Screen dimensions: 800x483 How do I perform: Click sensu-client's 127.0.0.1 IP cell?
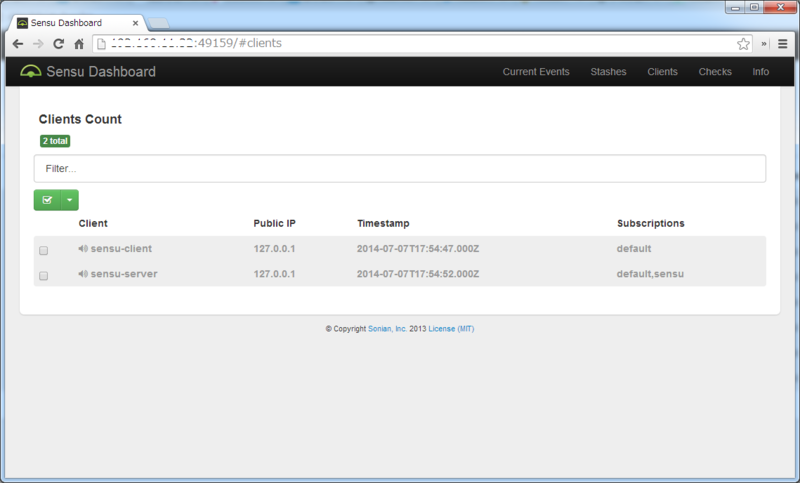[274, 248]
